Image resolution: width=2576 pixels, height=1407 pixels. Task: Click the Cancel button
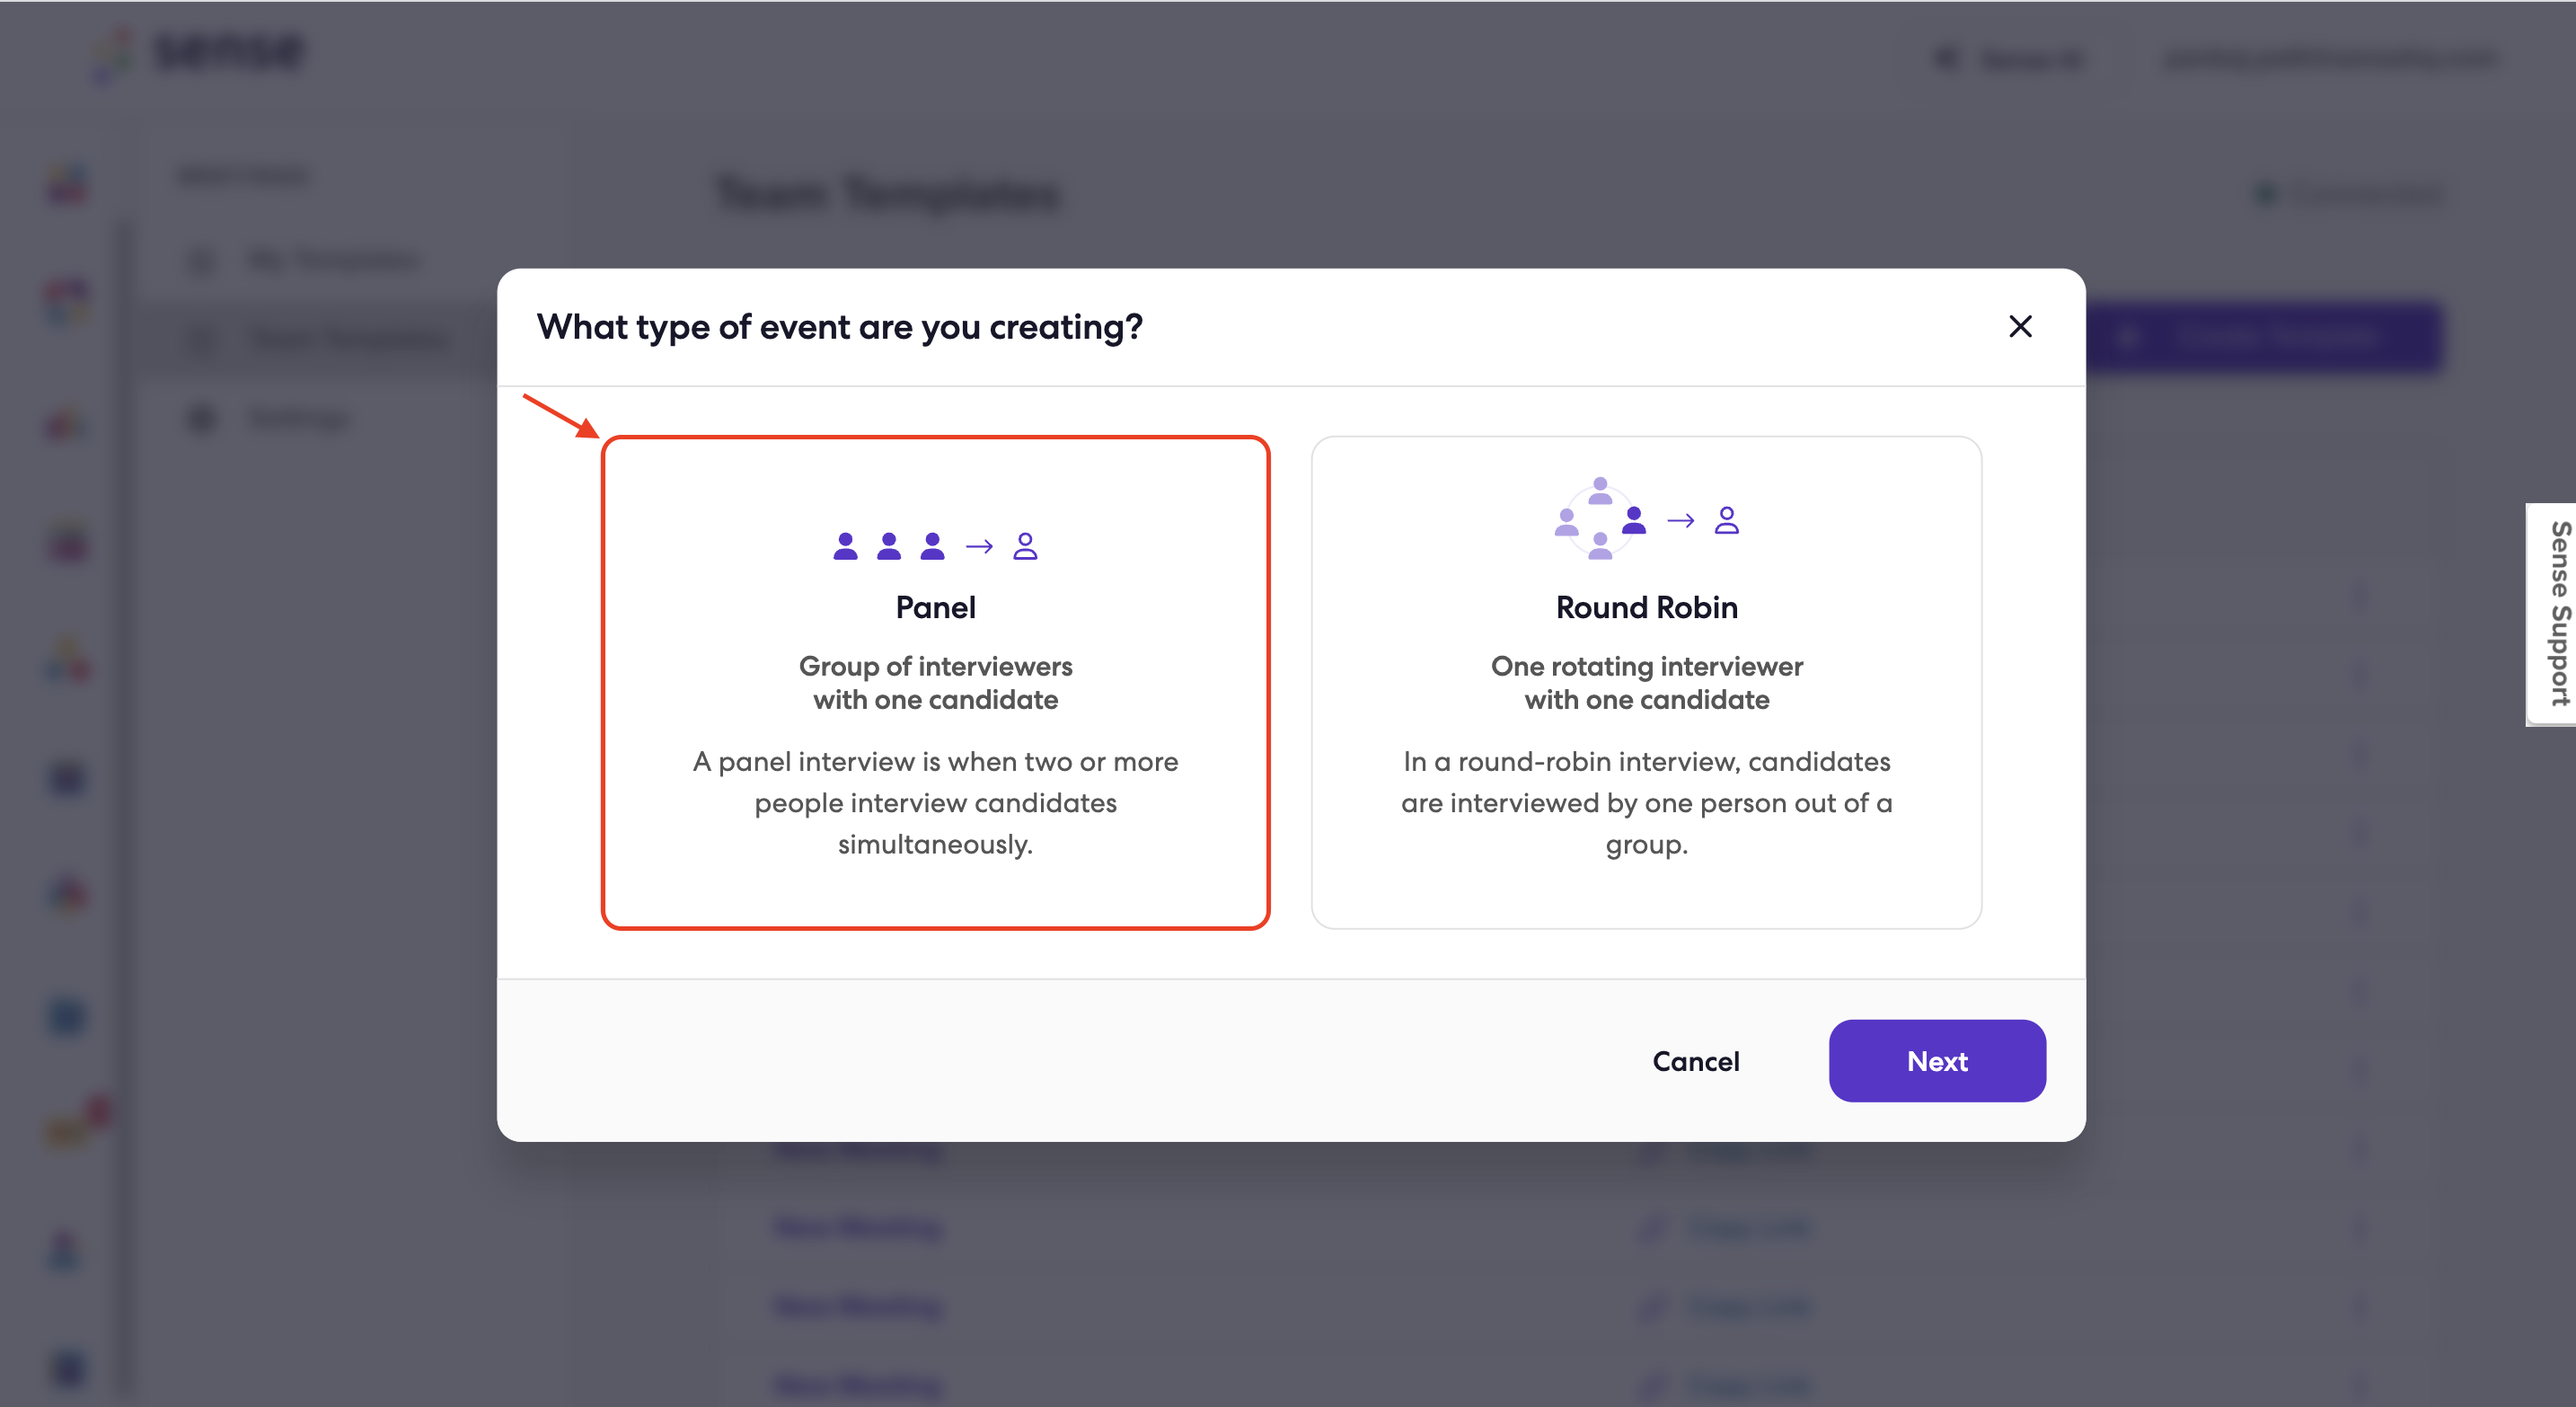[x=1695, y=1061]
